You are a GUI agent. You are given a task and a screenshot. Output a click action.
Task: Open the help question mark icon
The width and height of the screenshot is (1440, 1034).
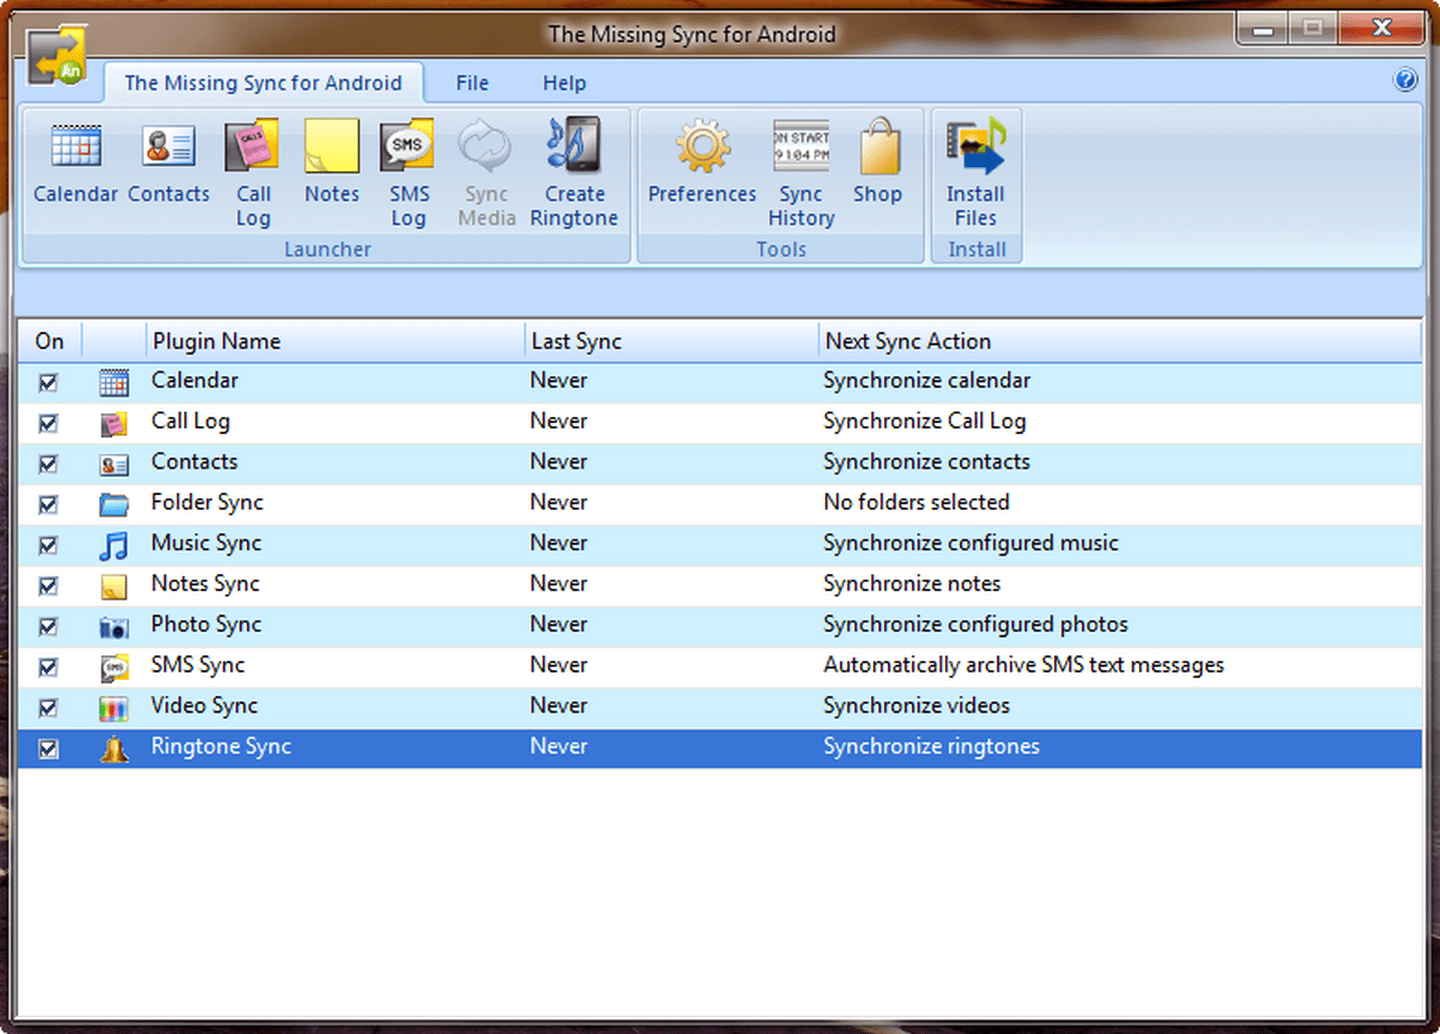click(x=1405, y=80)
